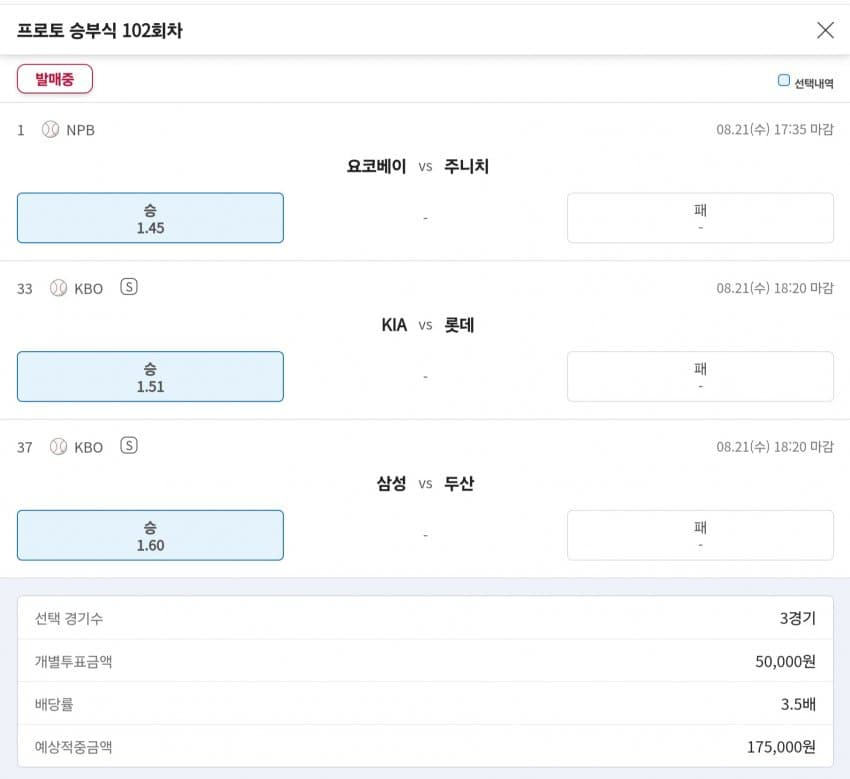Select 패 for 요코하마 vs 주니치

pyautogui.click(x=700, y=218)
